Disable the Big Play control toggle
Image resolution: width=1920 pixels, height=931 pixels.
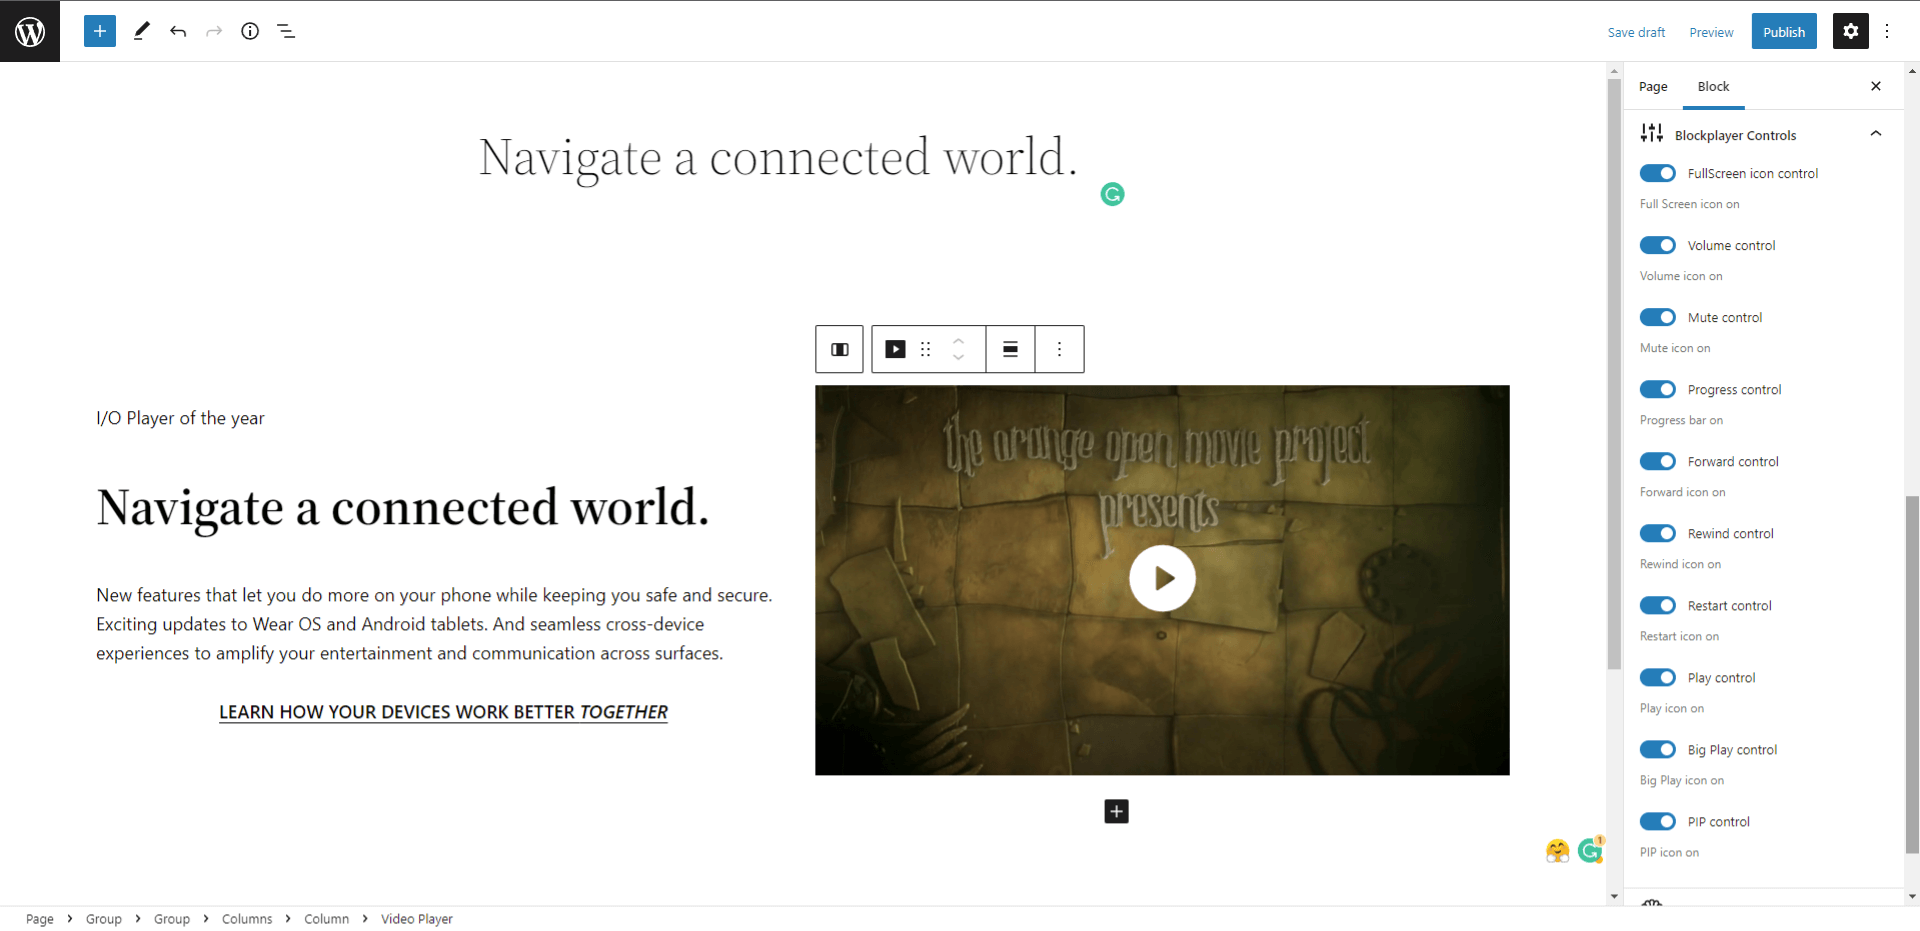1658,749
